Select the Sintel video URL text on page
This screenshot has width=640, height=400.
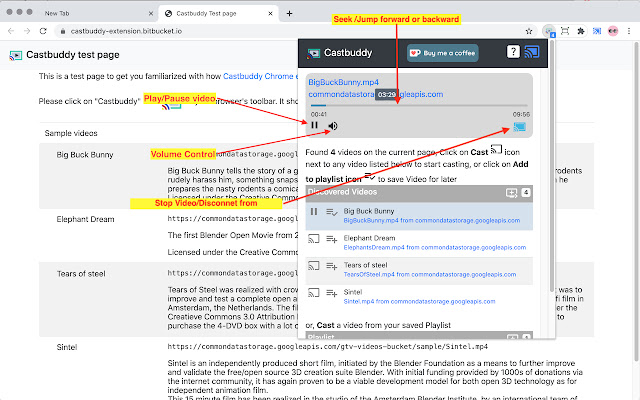point(327,347)
